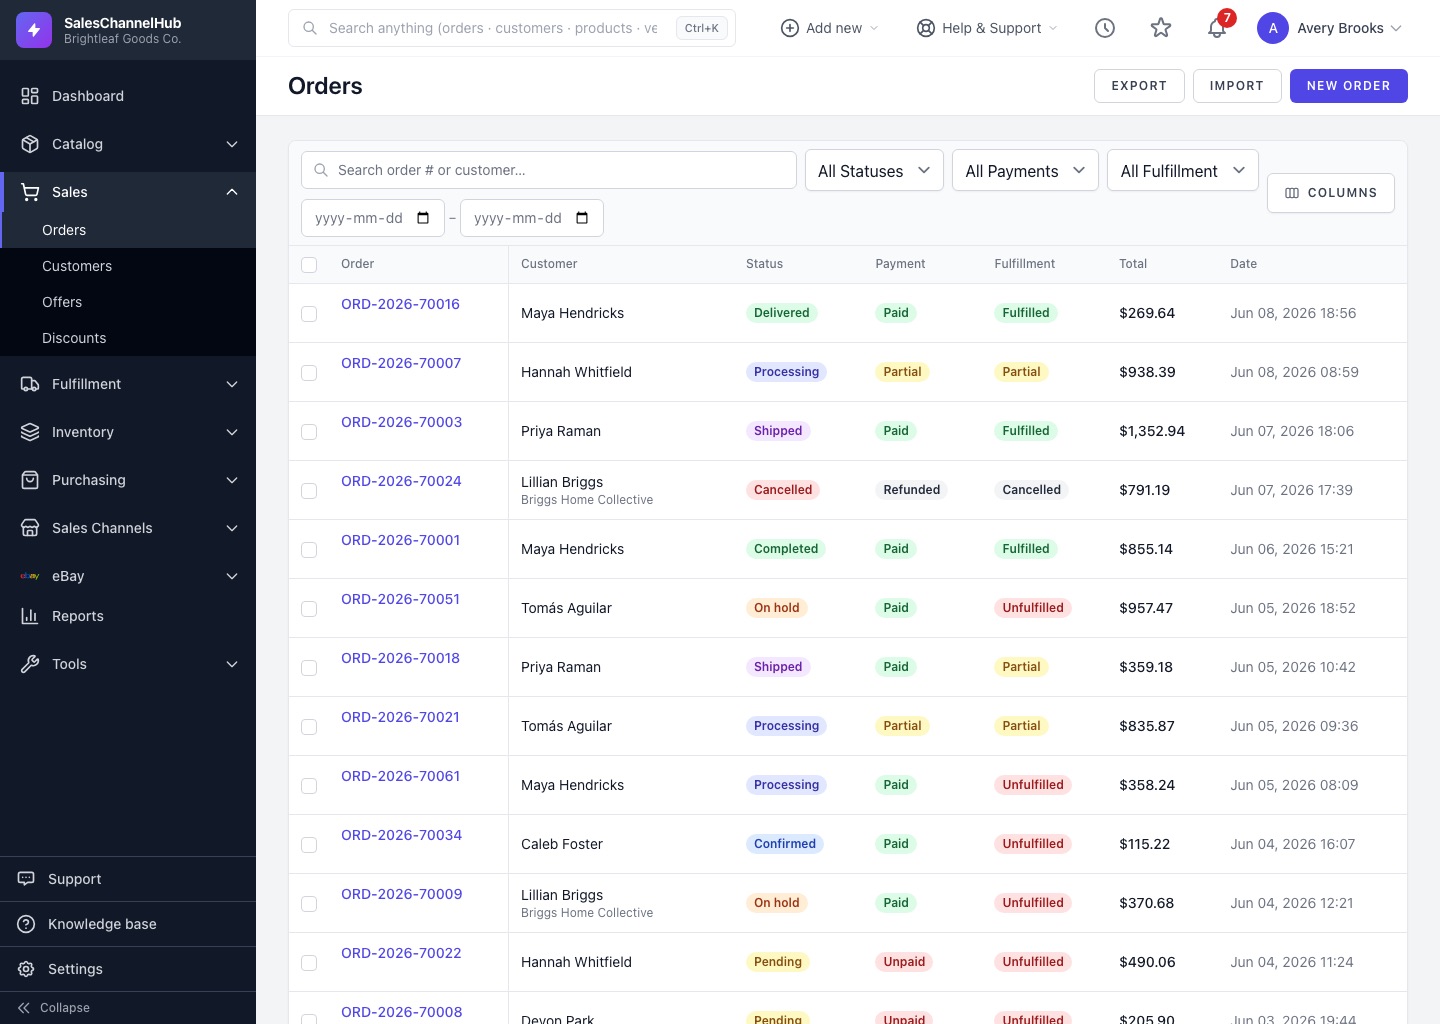Check the box for order ORD-2026-70016
Image resolution: width=1440 pixels, height=1024 pixels.
pyautogui.click(x=309, y=314)
